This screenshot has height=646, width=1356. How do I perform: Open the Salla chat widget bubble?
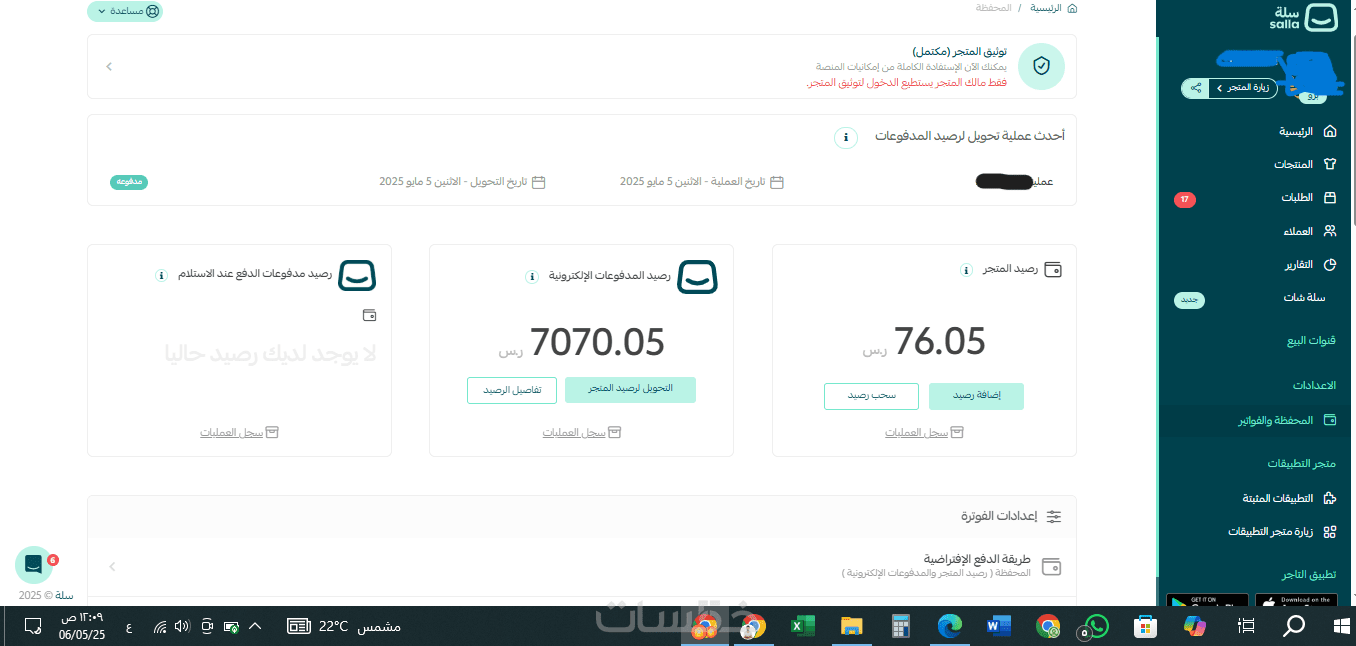[x=33, y=565]
